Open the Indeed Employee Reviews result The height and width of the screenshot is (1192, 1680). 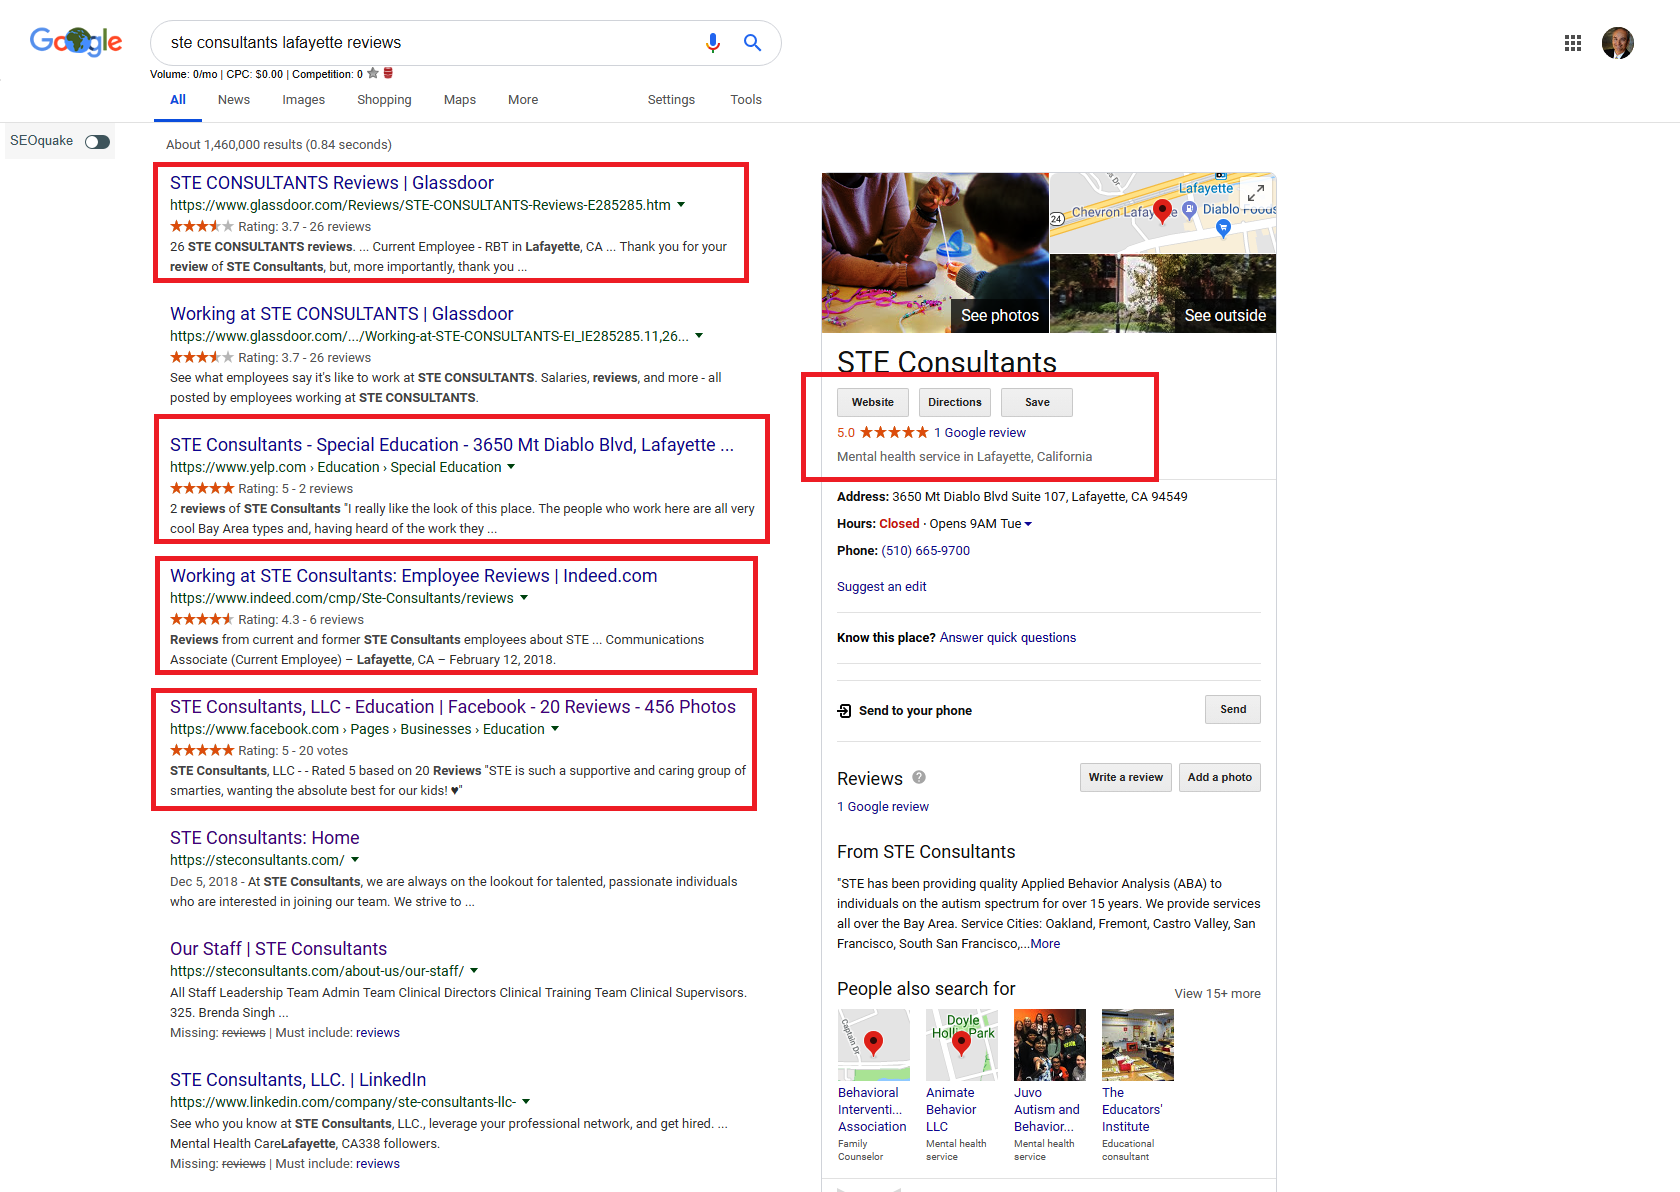point(414,576)
